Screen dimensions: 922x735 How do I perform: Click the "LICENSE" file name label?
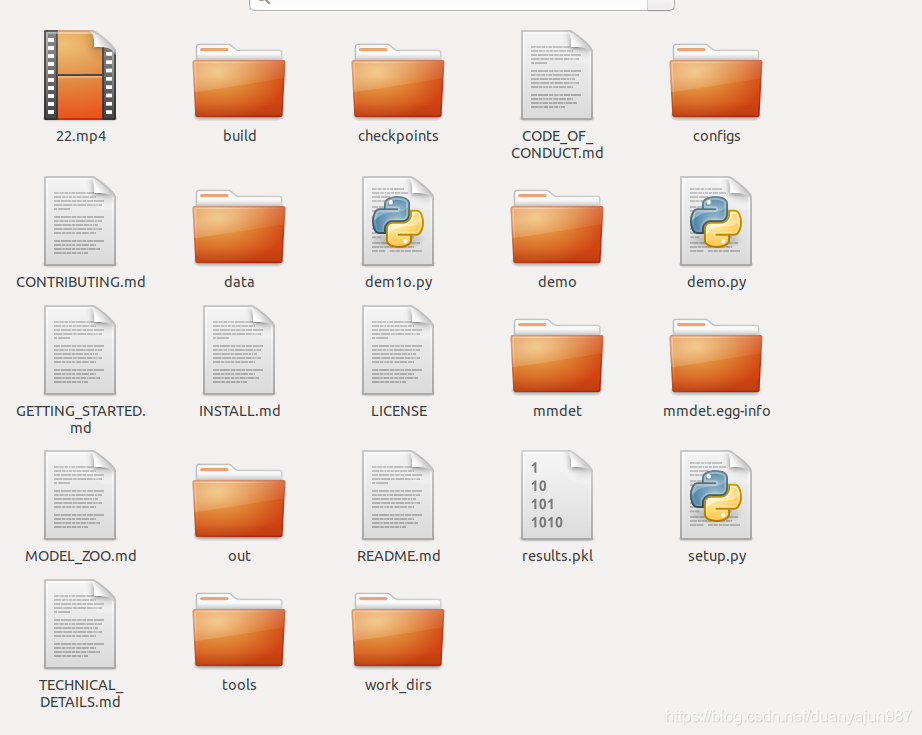[x=399, y=411]
